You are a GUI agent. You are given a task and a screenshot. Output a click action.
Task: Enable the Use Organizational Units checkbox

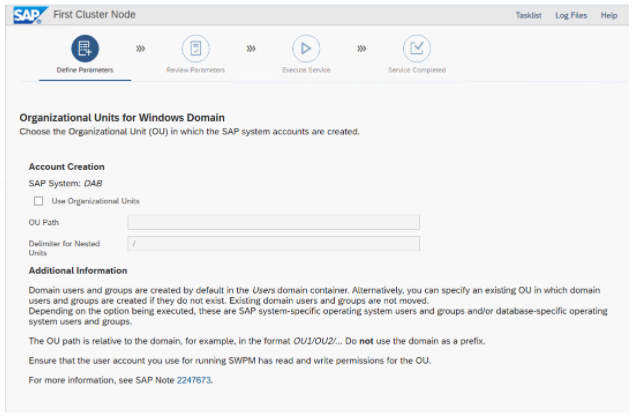tap(38, 201)
